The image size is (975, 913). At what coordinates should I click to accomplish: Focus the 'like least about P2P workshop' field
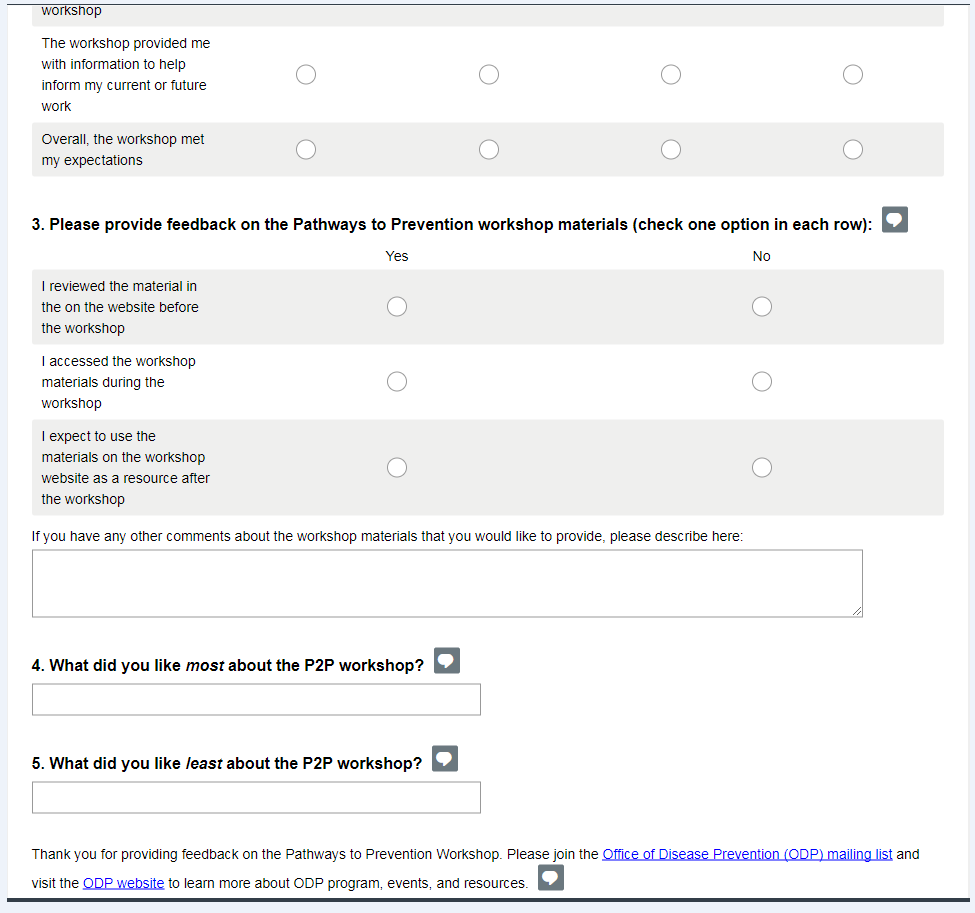256,797
